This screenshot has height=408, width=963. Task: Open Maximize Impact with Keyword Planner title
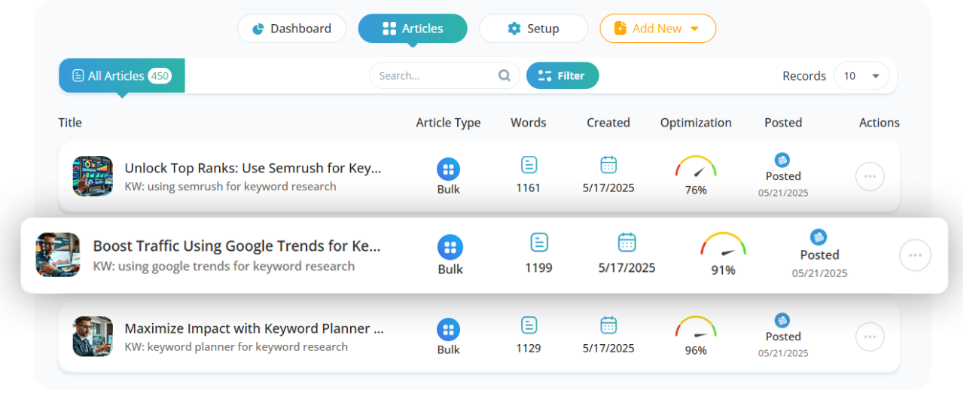pyautogui.click(x=254, y=329)
